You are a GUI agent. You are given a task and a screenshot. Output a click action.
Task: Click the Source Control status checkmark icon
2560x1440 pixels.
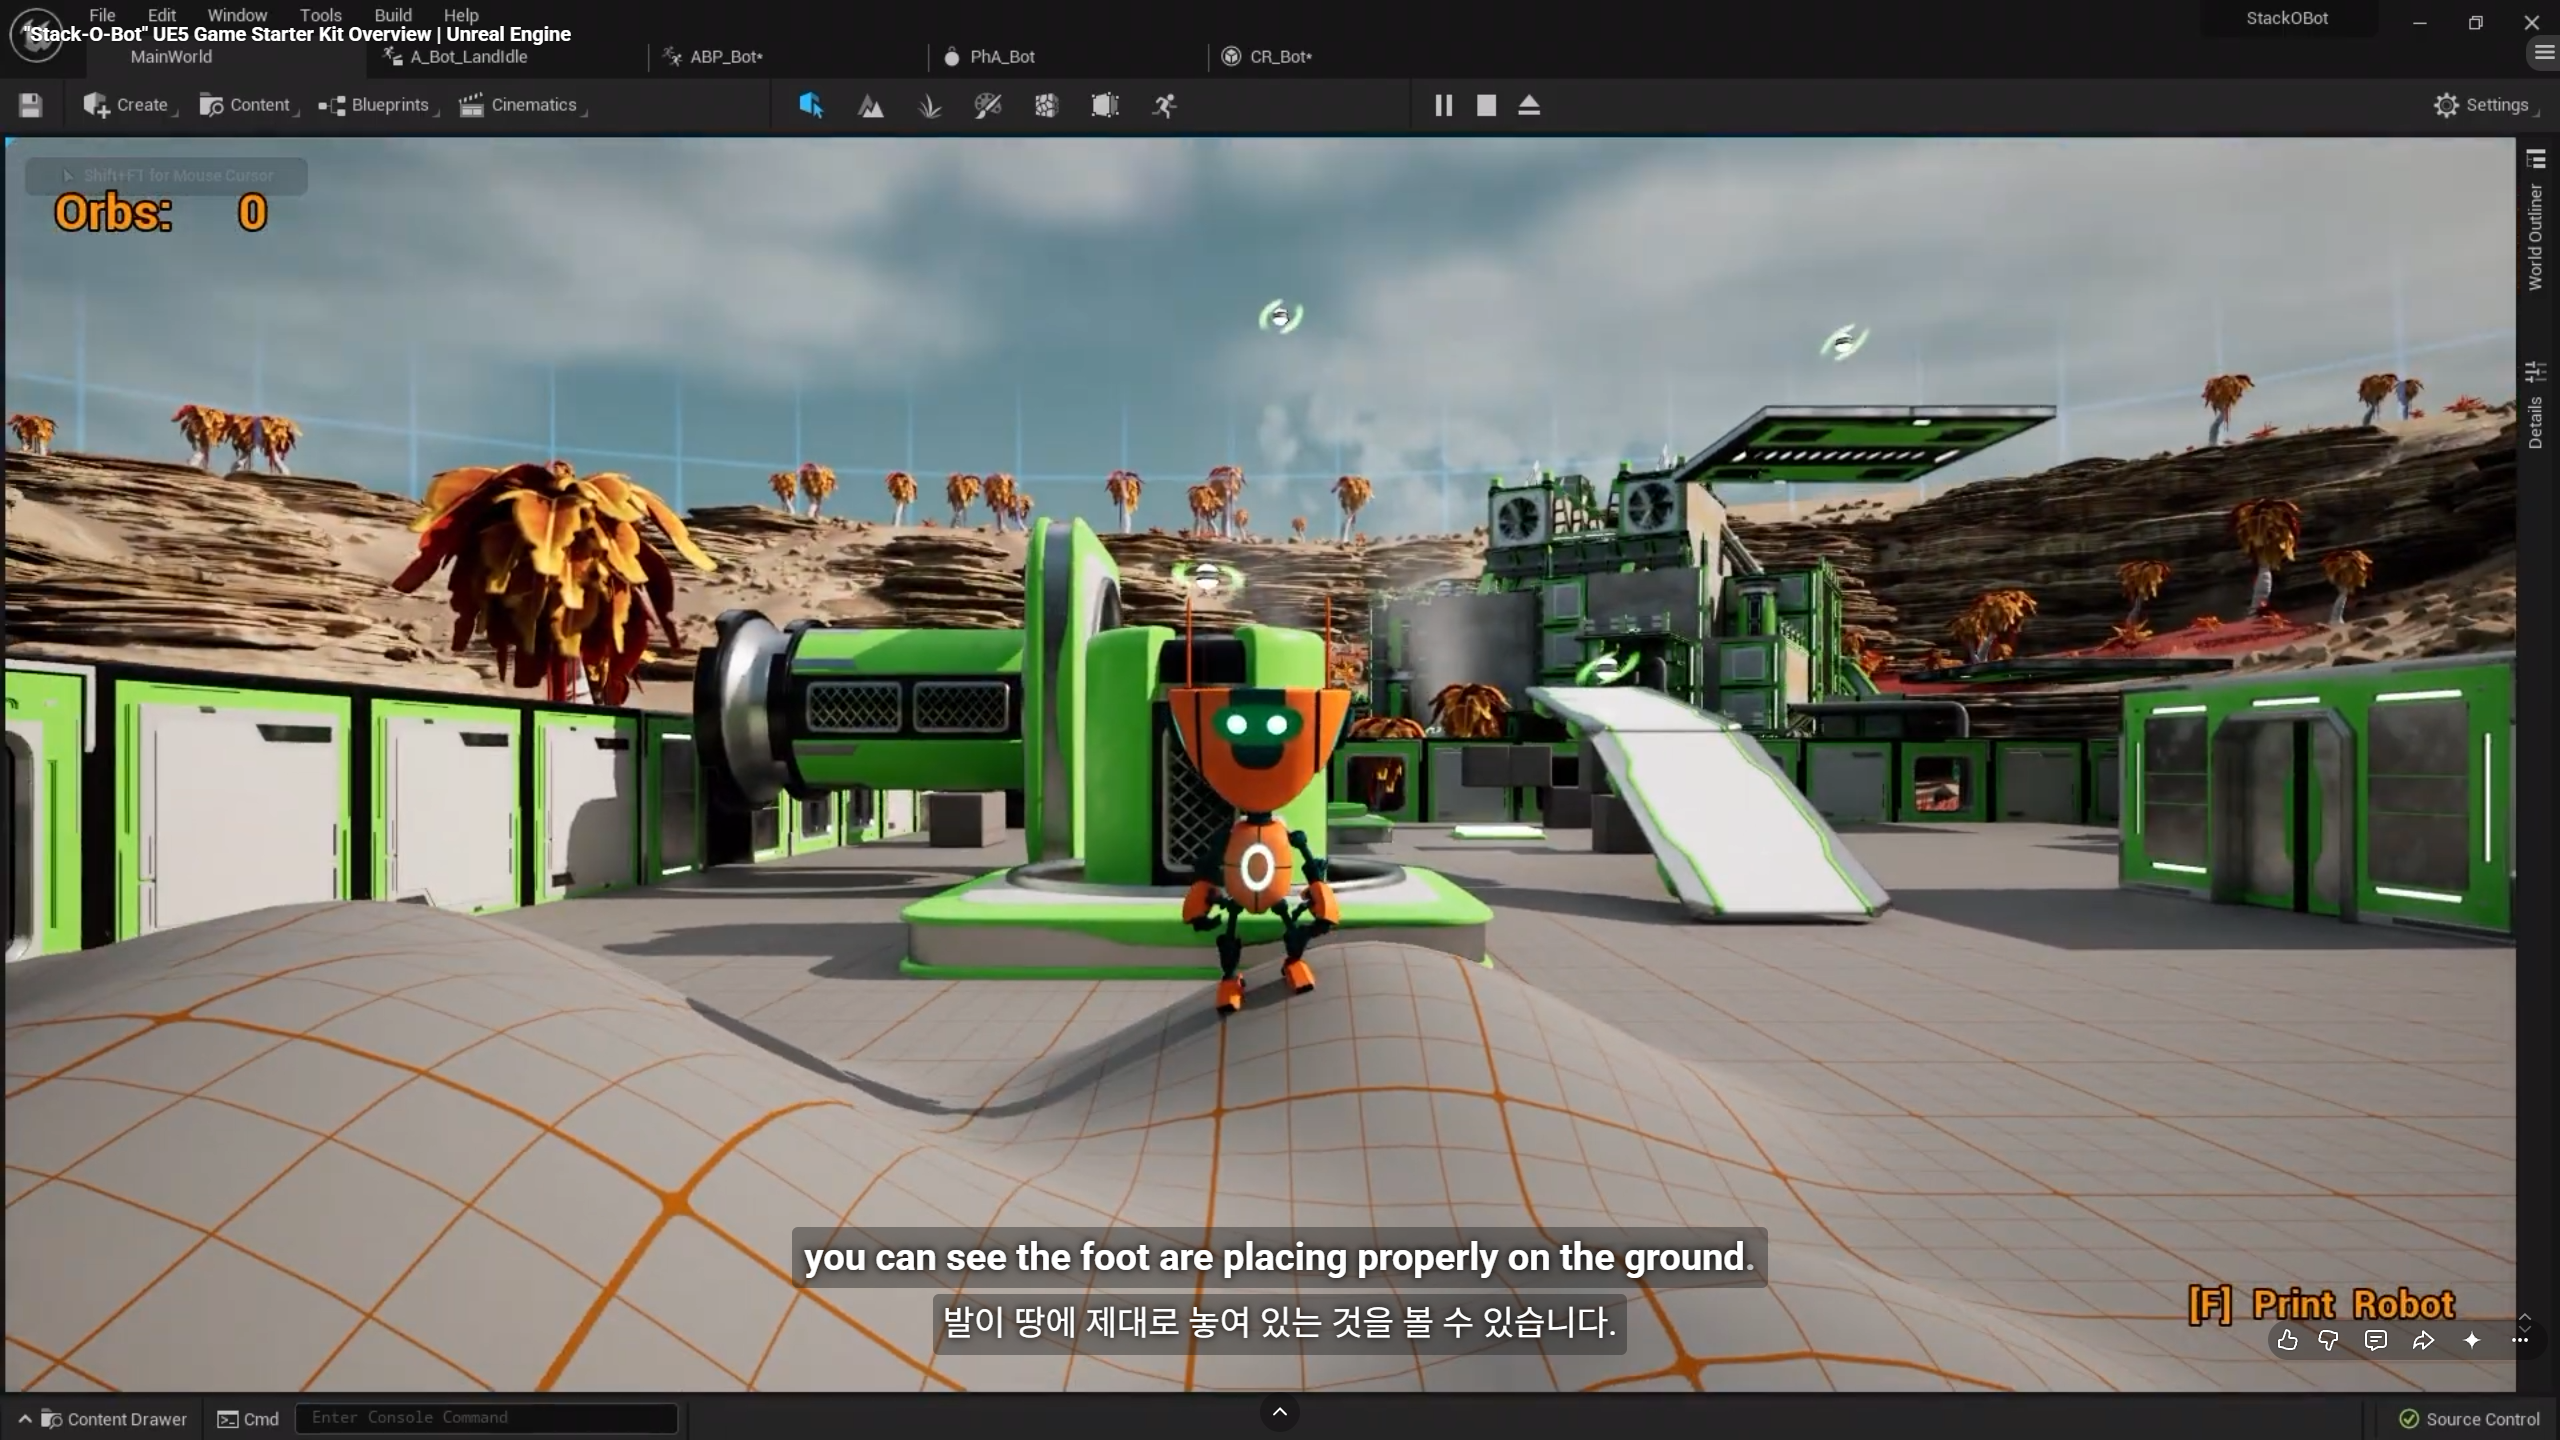pyautogui.click(x=2409, y=1419)
